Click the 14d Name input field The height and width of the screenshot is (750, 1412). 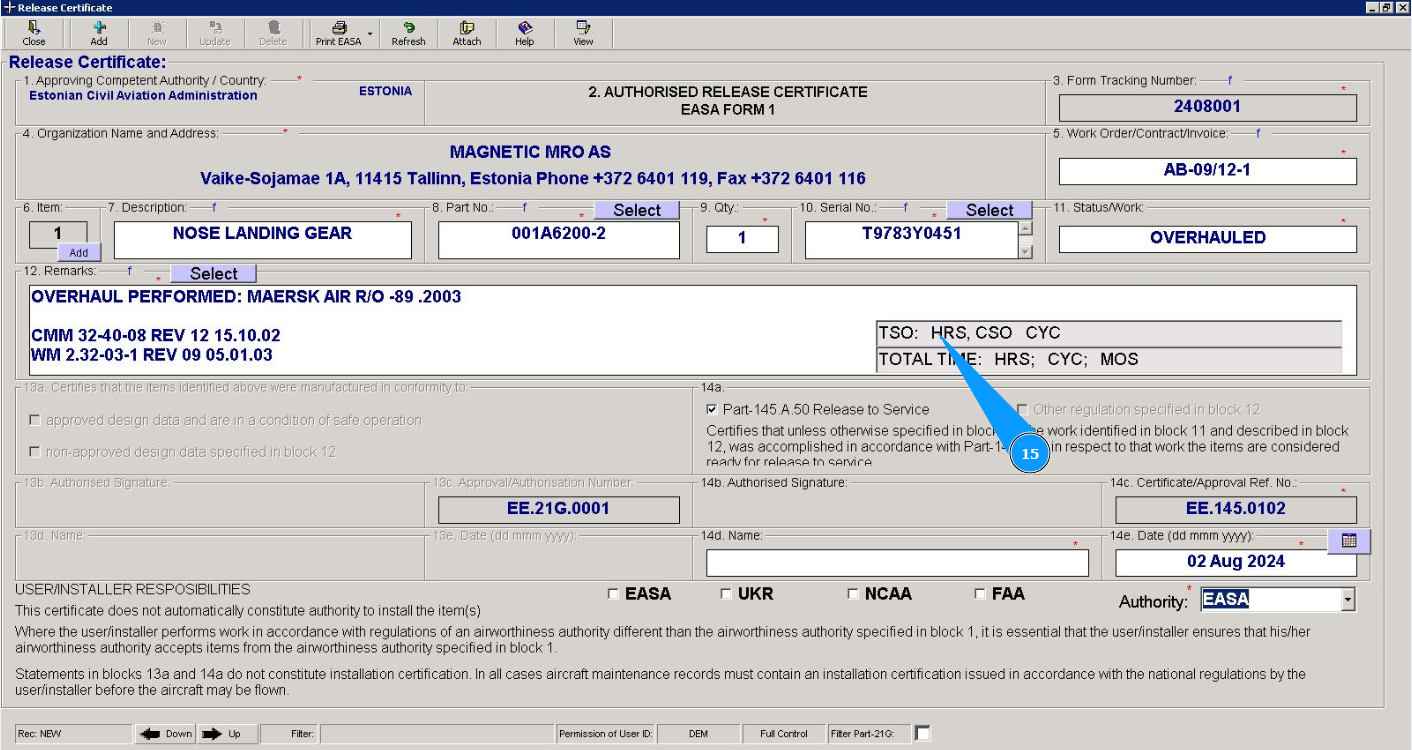click(897, 563)
